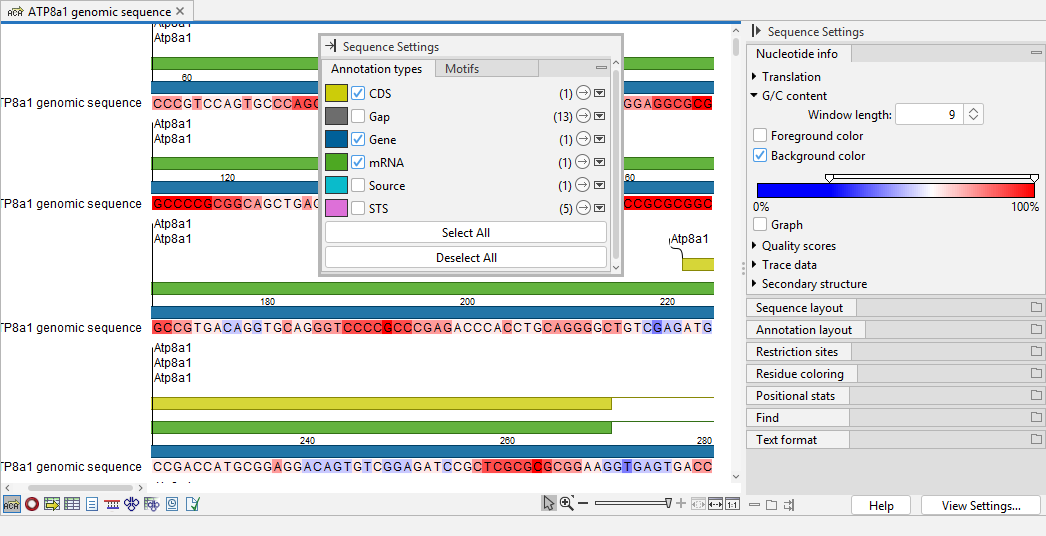Click the arrow icon beside the CDS count

tap(583, 93)
